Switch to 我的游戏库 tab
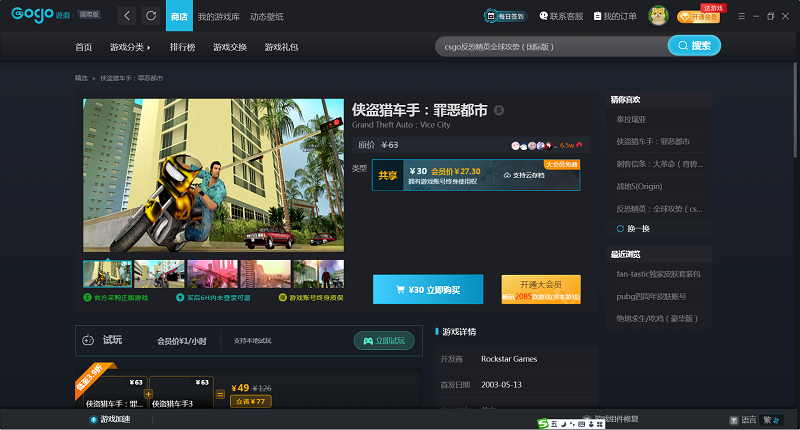Viewport: 800px width, 430px height. pos(218,17)
